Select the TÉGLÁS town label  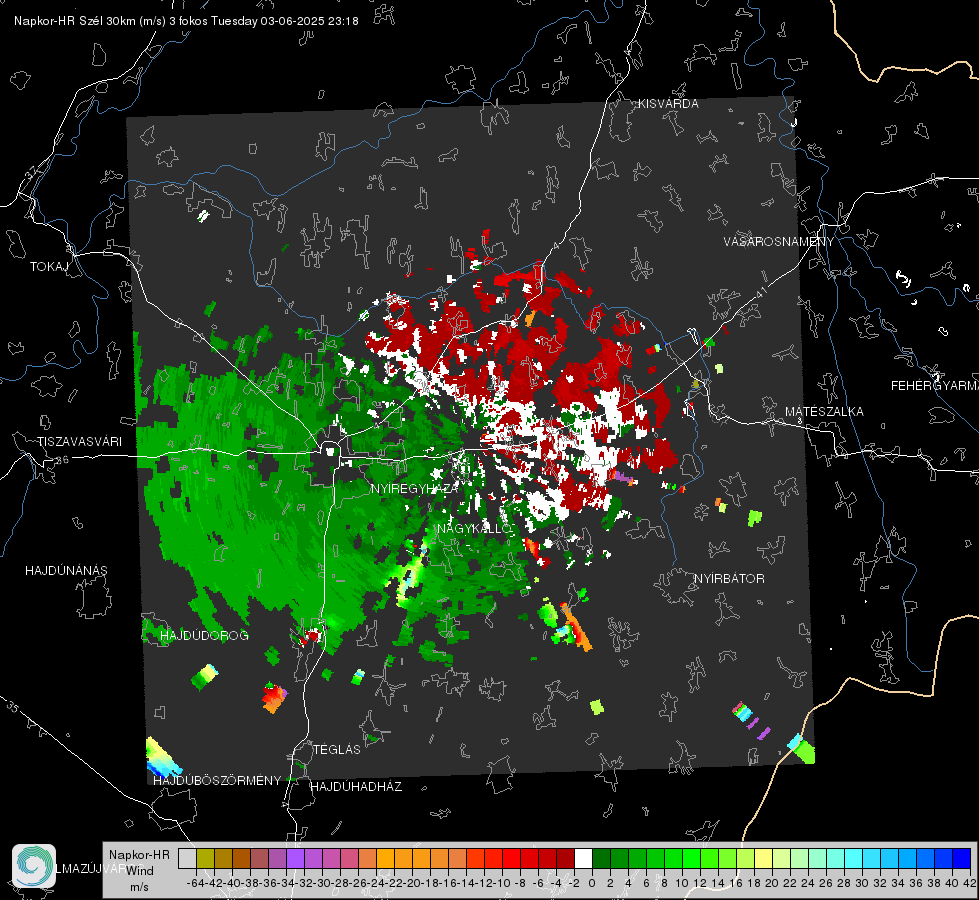click(337, 750)
